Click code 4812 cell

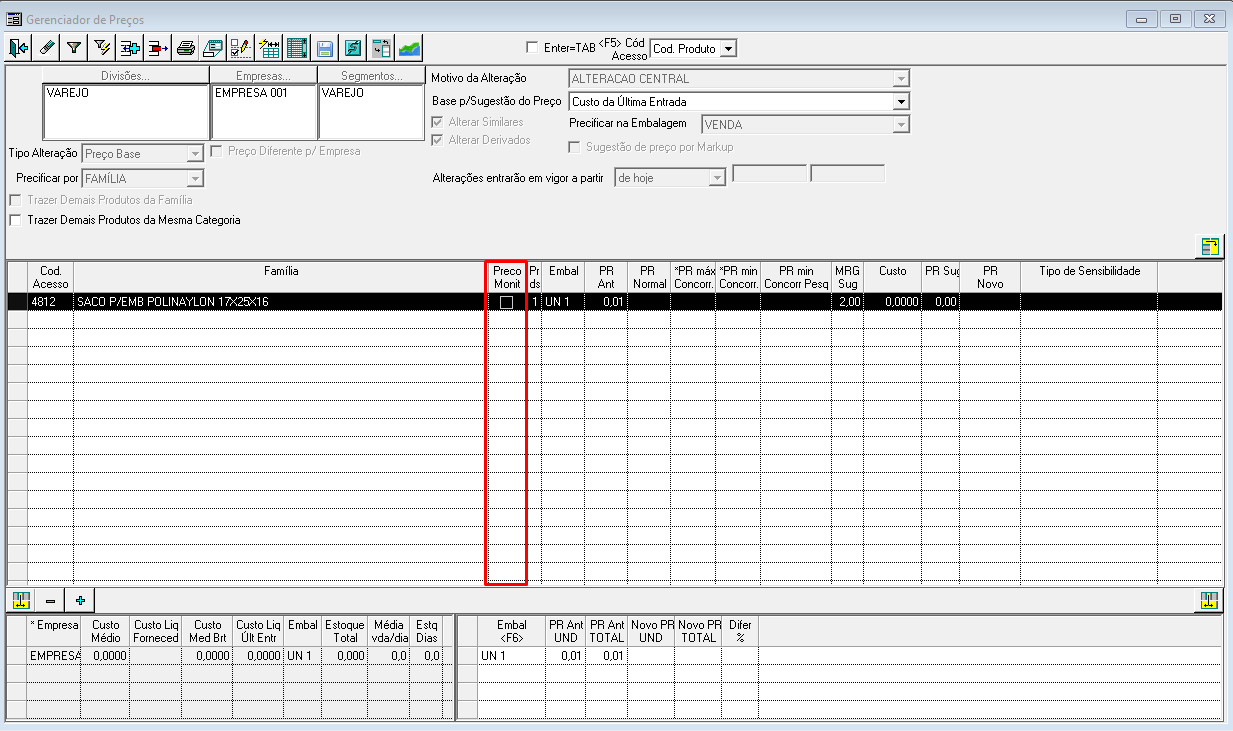(x=50, y=302)
